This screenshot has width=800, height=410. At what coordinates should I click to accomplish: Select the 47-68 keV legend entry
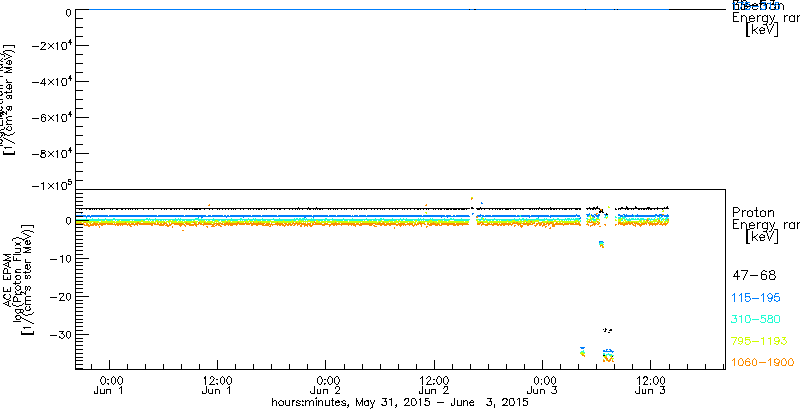754,276
